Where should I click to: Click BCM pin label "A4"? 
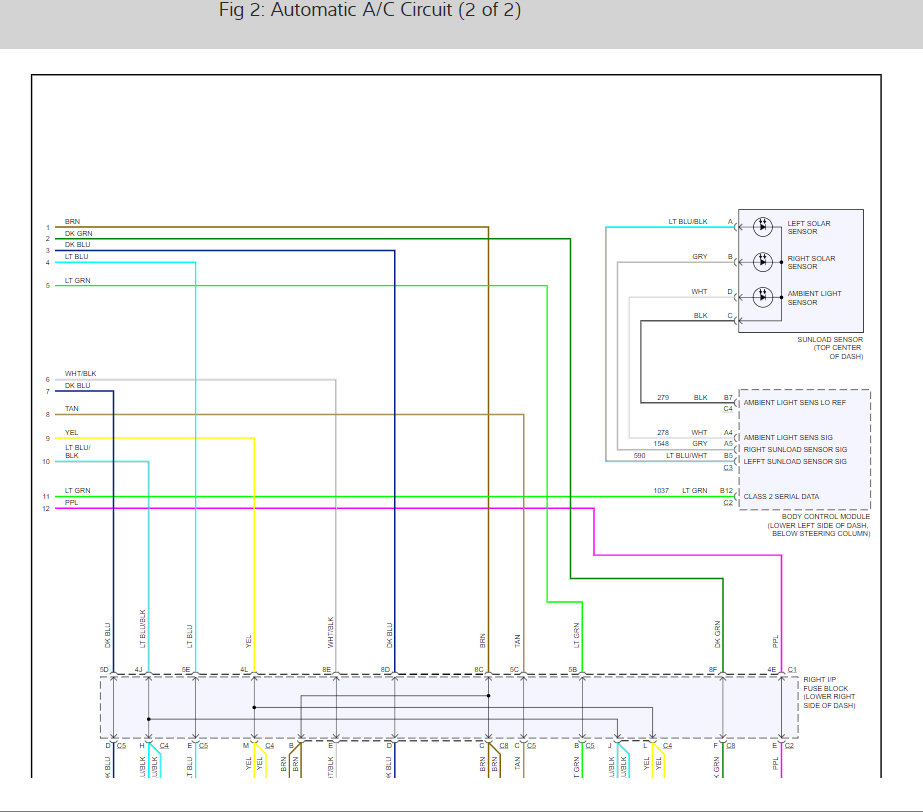[x=728, y=432]
